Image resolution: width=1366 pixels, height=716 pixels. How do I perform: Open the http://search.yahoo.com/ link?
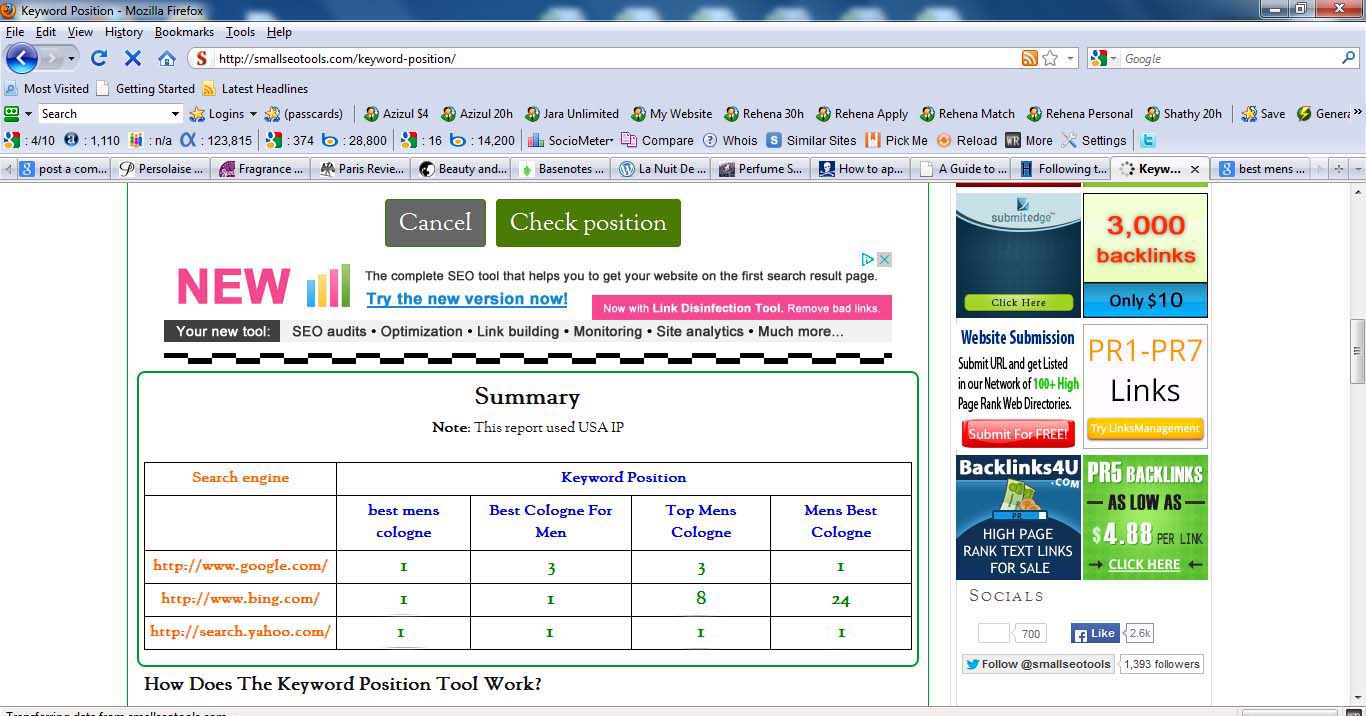click(240, 632)
